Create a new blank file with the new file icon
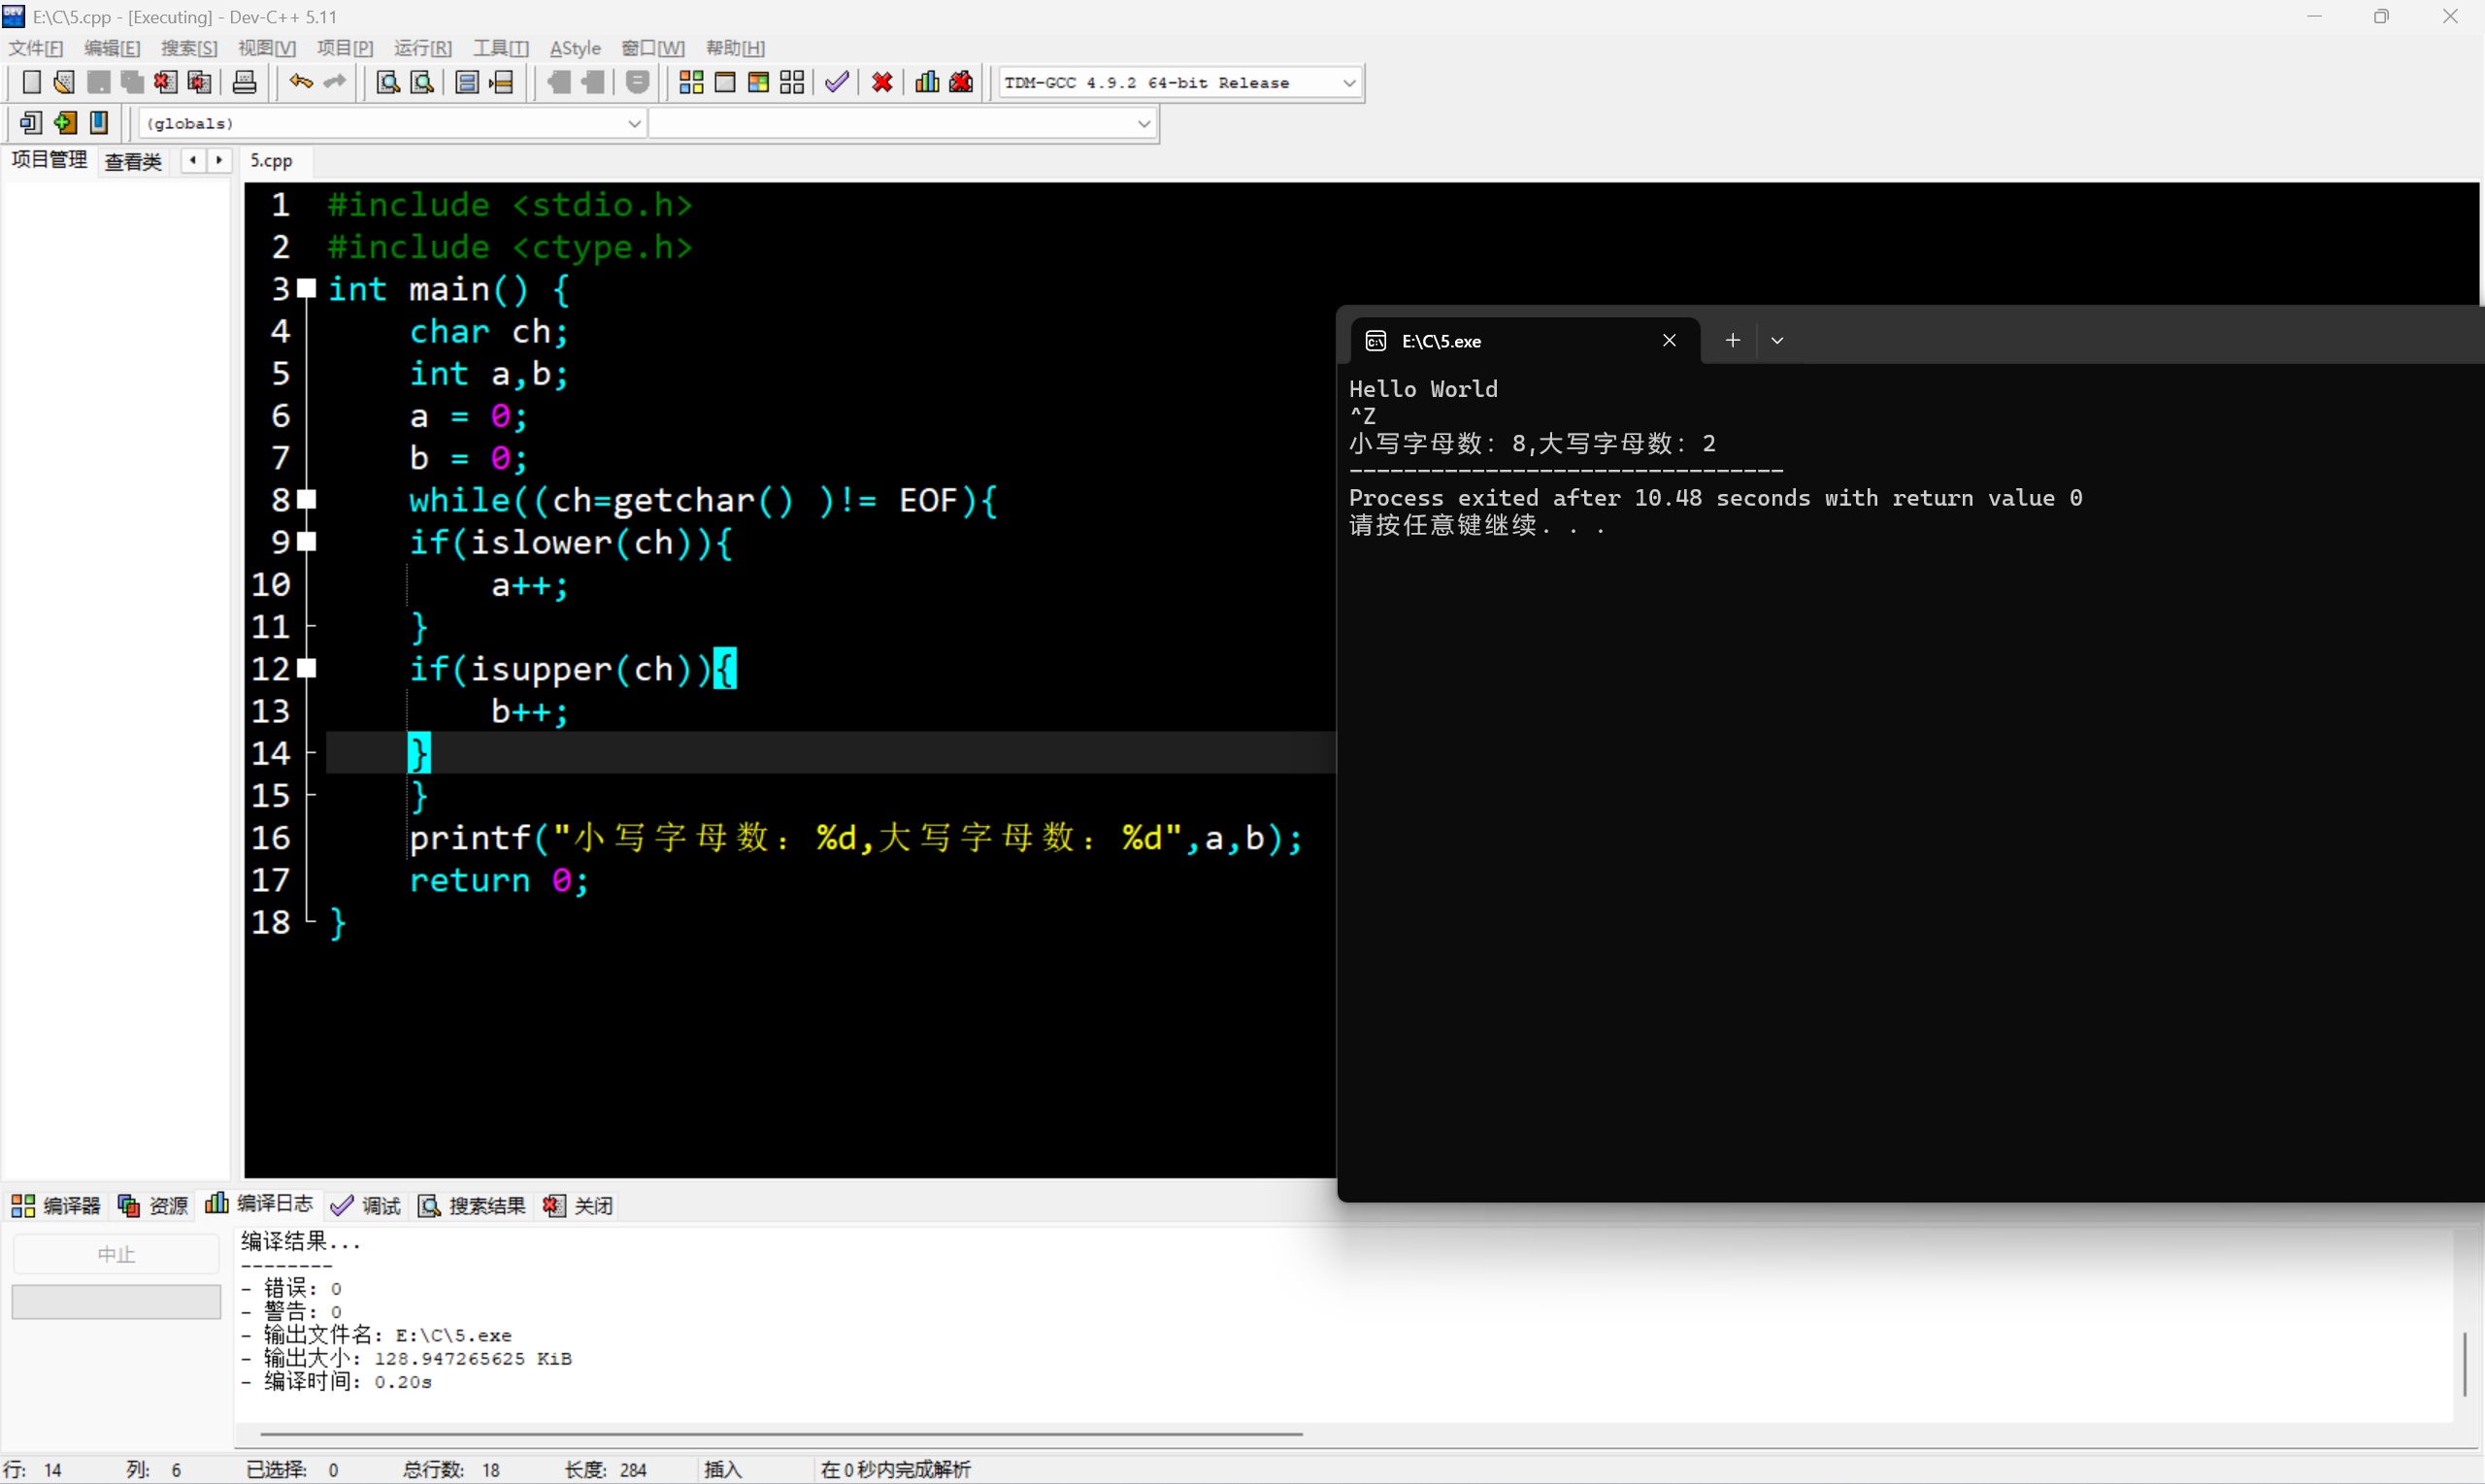Image resolution: width=2485 pixels, height=1484 pixels. [31, 82]
